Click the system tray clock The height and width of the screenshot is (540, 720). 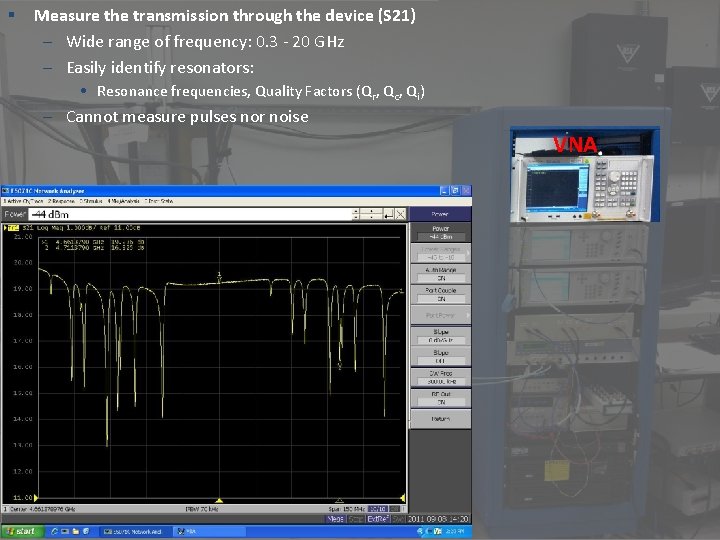(x=454, y=532)
